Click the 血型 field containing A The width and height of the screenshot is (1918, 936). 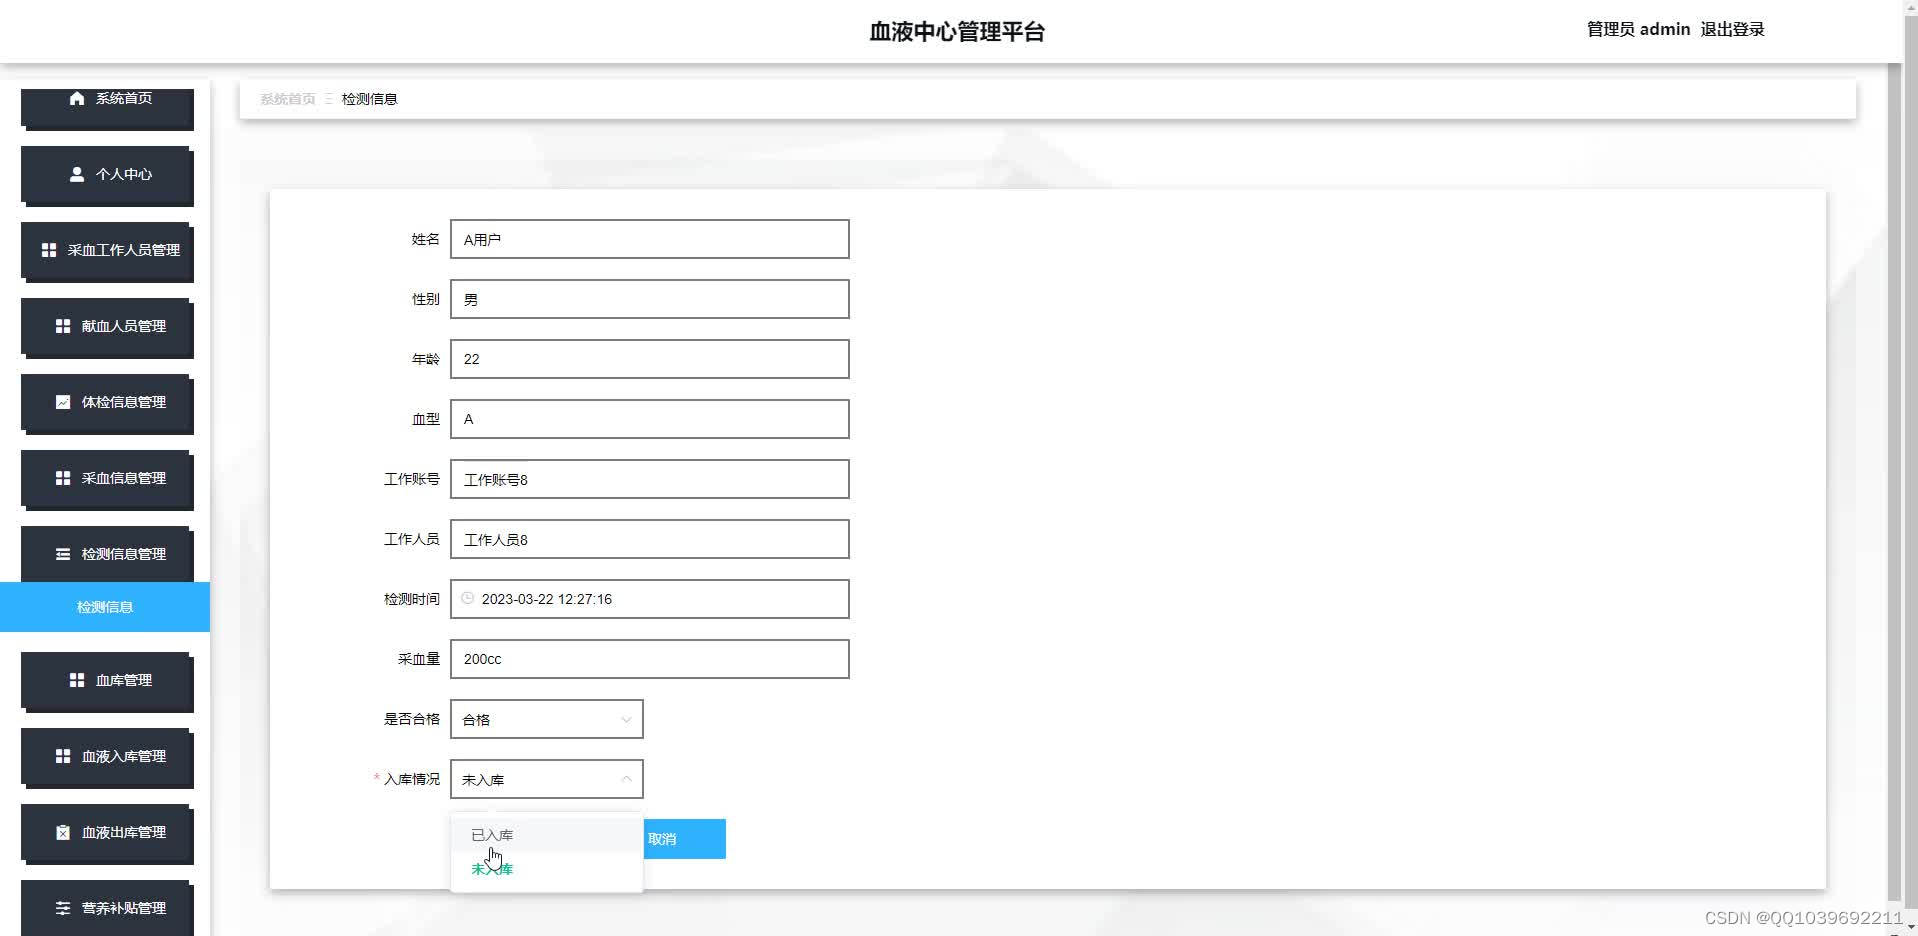coord(650,419)
